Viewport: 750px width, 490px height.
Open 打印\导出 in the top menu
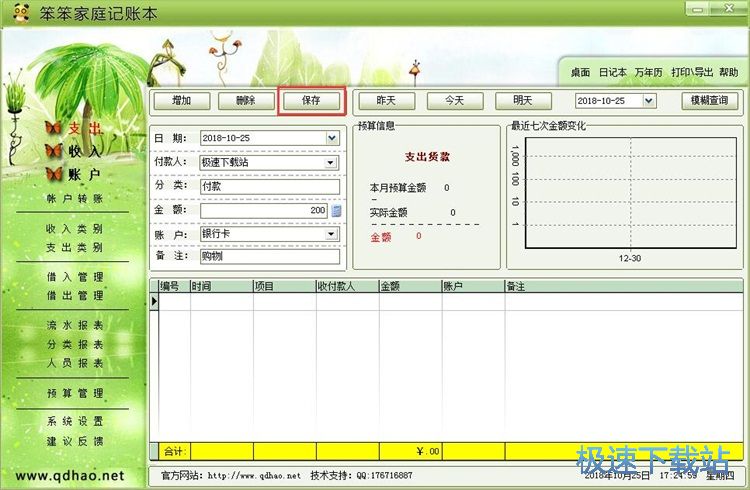(x=692, y=72)
